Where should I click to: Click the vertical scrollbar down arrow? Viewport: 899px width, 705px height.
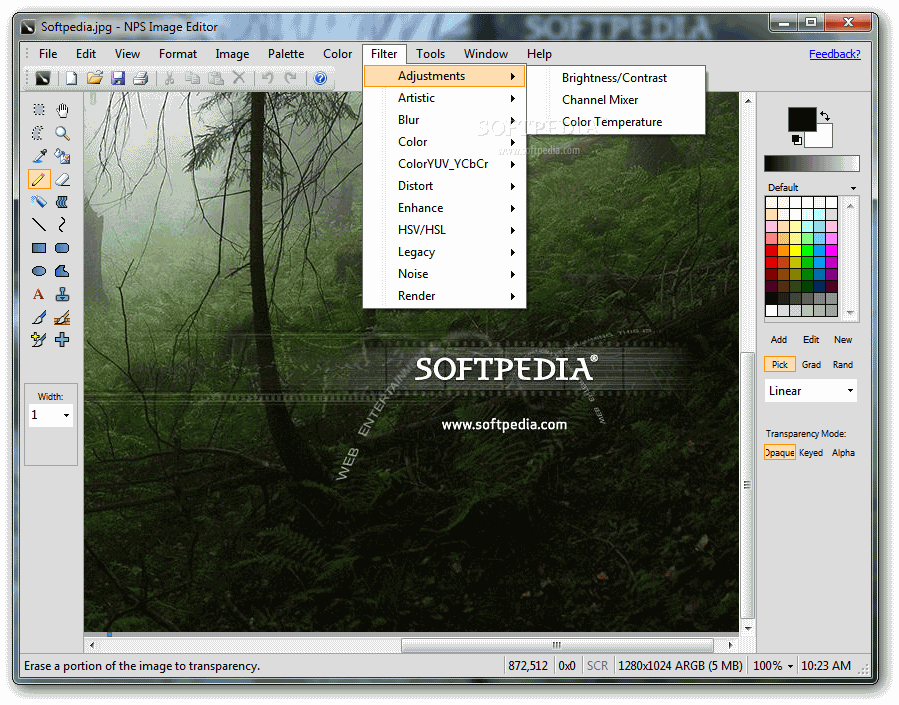pos(748,628)
